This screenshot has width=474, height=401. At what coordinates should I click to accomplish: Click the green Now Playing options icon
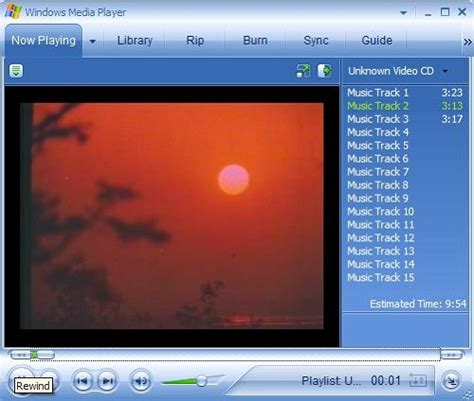click(x=16, y=71)
